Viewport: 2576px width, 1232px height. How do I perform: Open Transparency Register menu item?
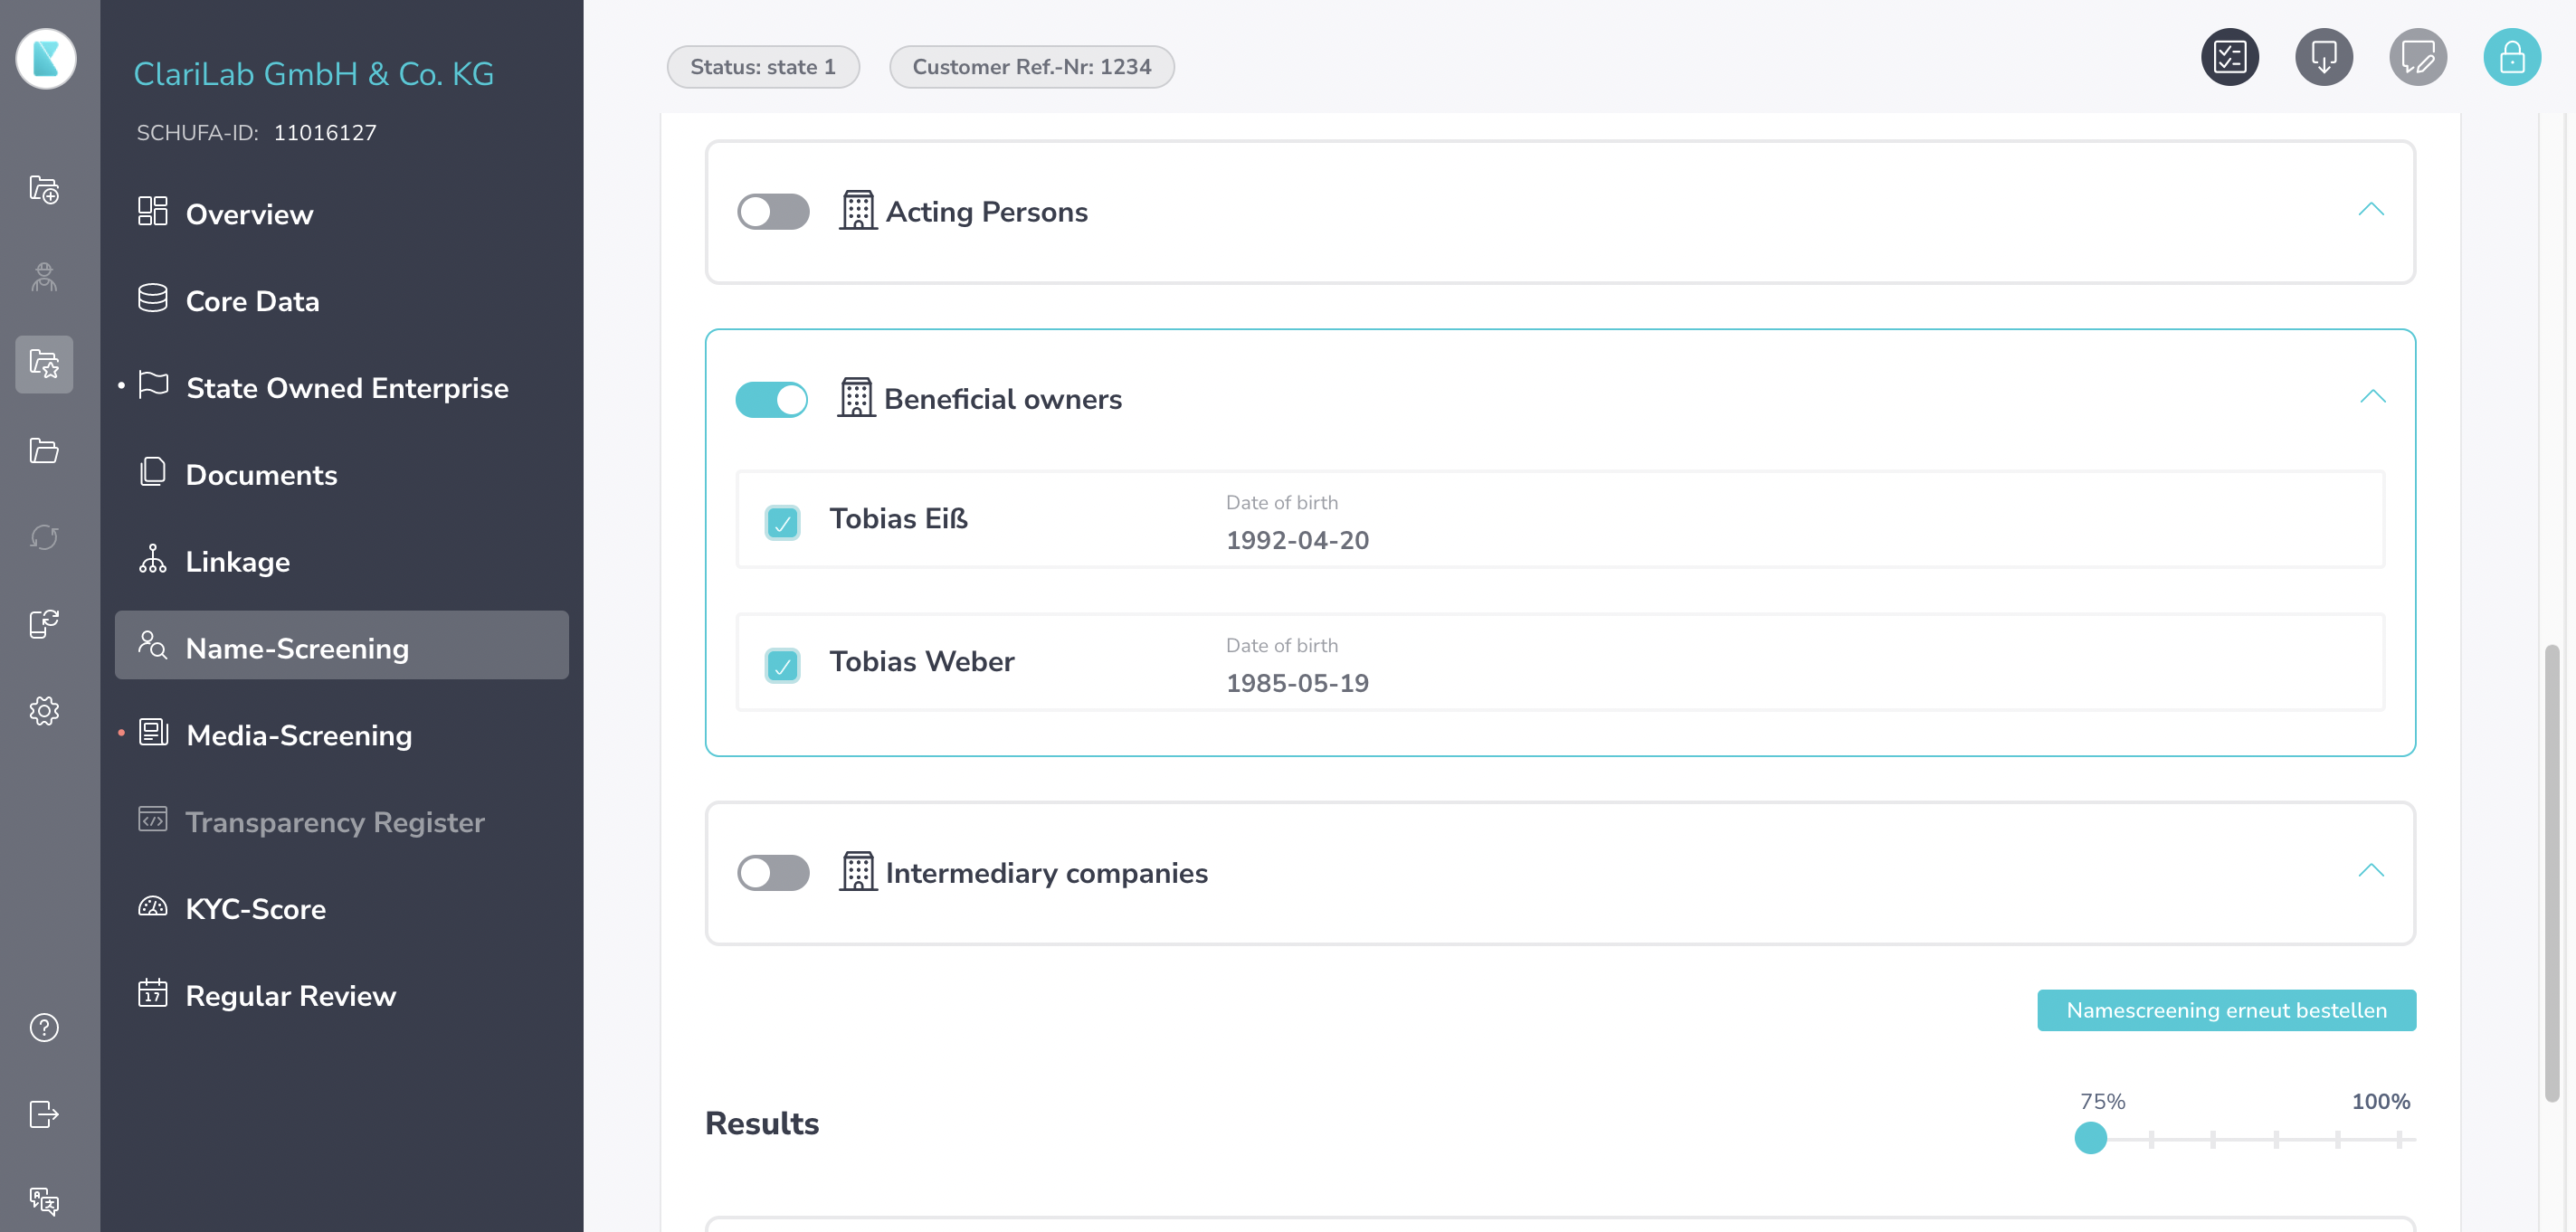342,821
